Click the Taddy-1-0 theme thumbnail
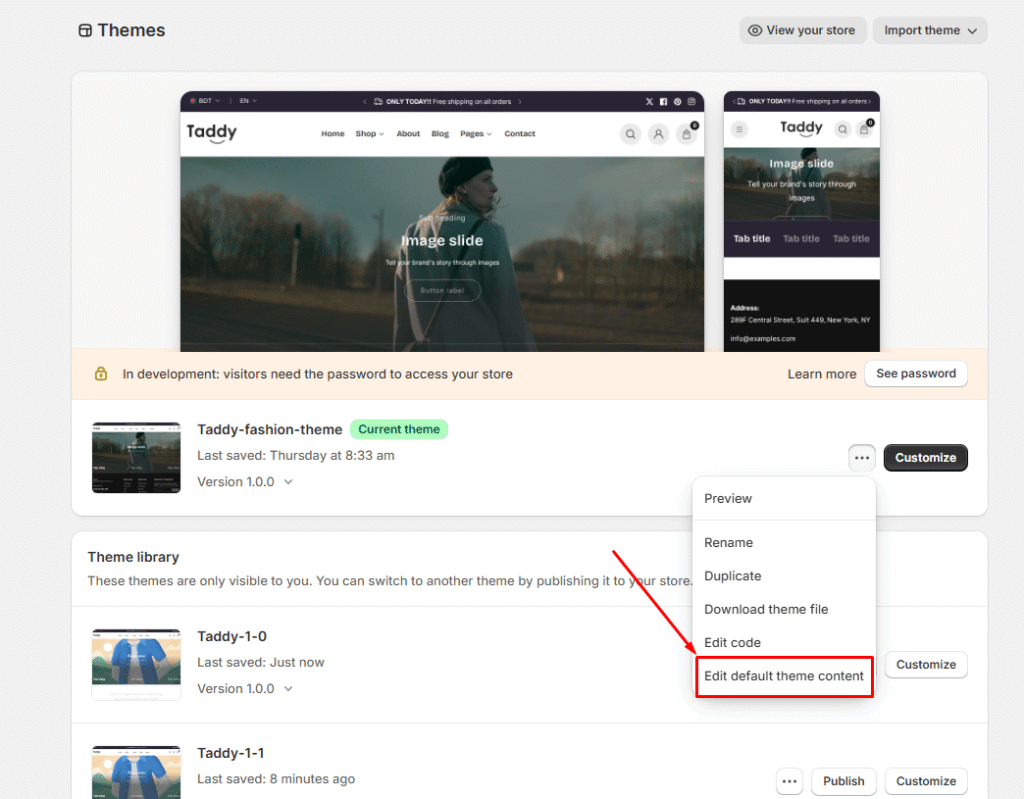The width and height of the screenshot is (1024, 799). tap(136, 664)
